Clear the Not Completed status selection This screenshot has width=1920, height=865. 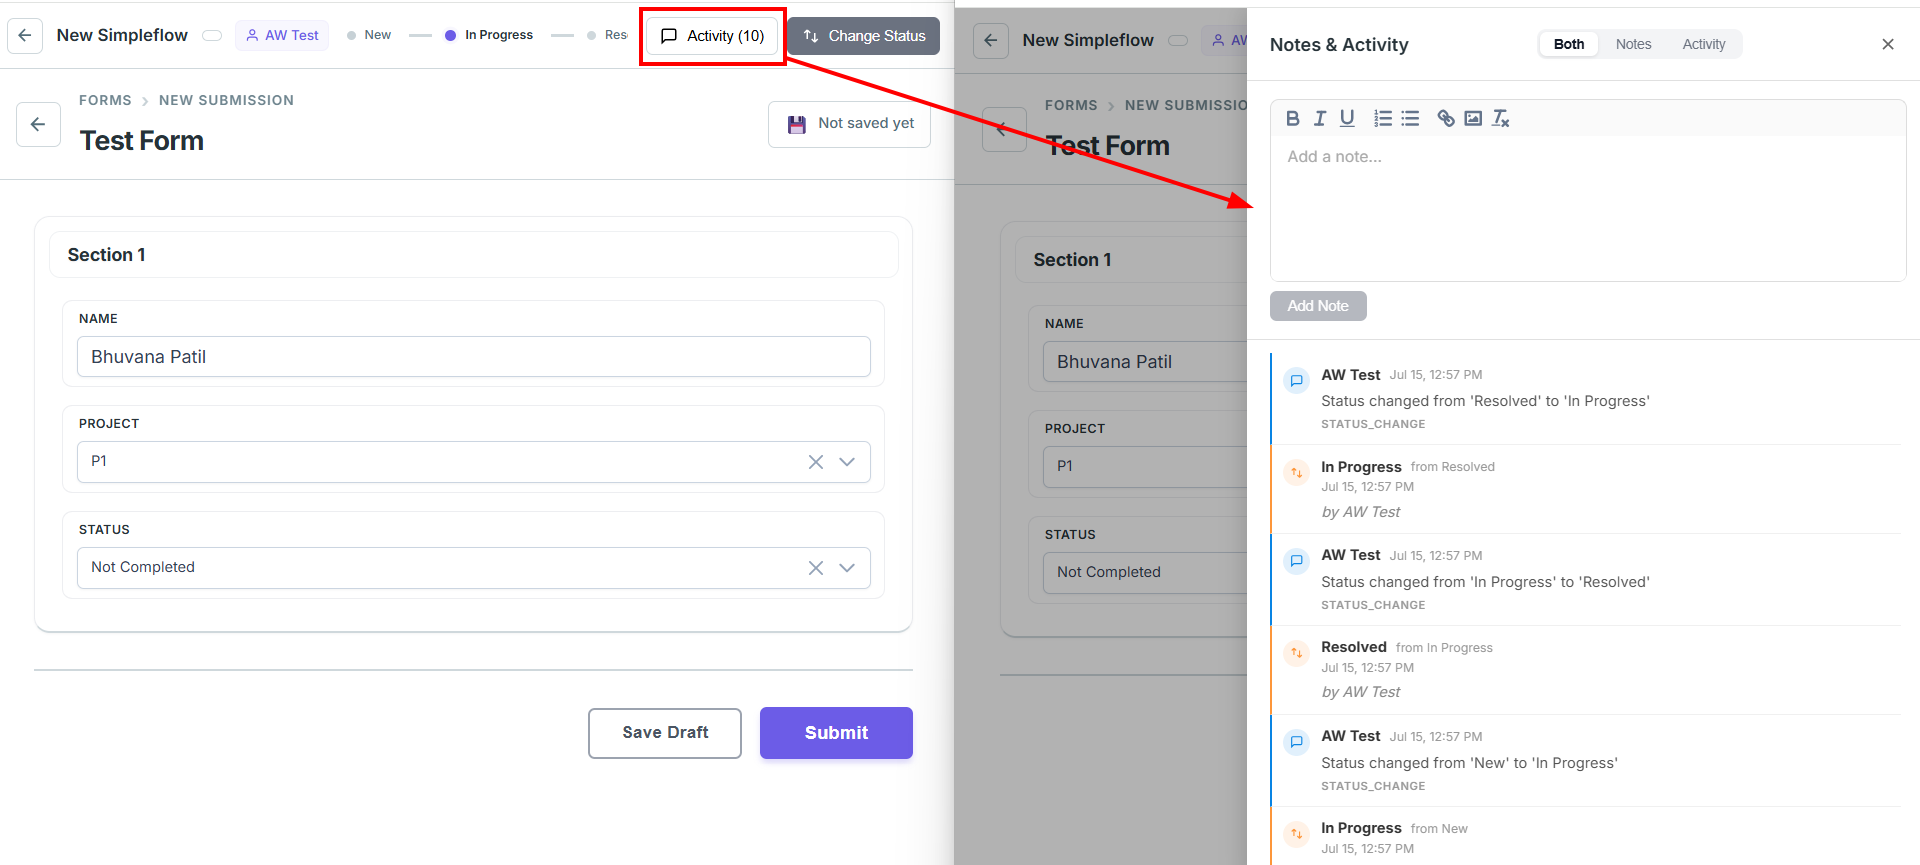pos(816,567)
